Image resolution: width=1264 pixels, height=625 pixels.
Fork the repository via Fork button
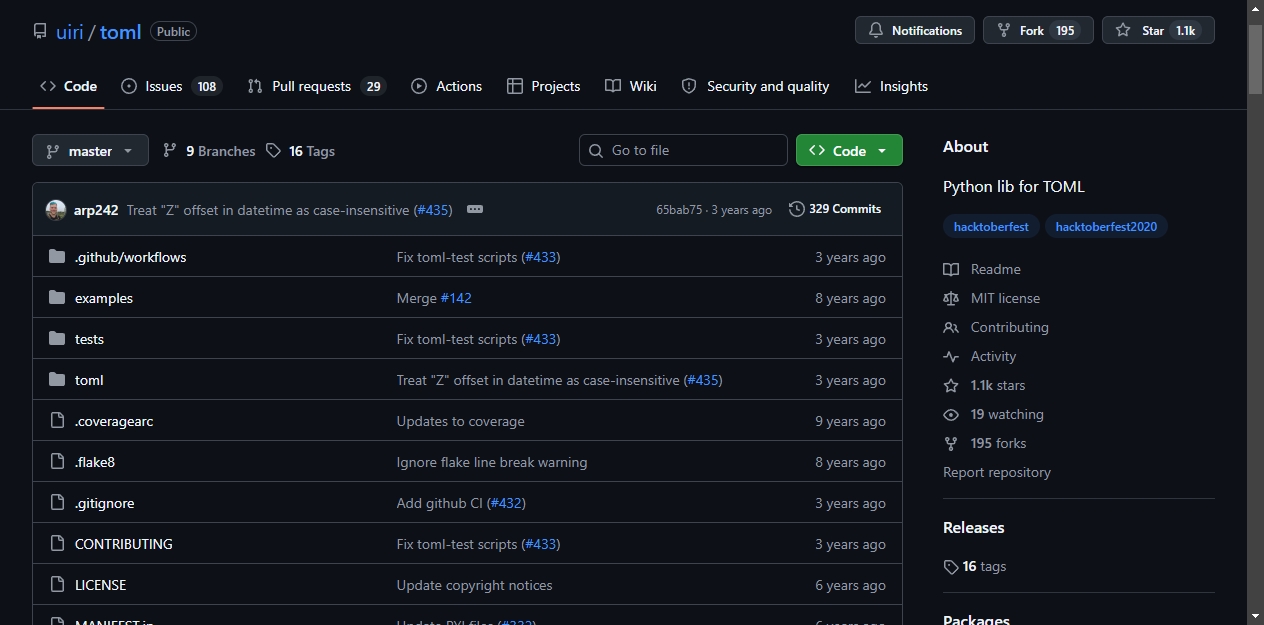(x=1038, y=30)
